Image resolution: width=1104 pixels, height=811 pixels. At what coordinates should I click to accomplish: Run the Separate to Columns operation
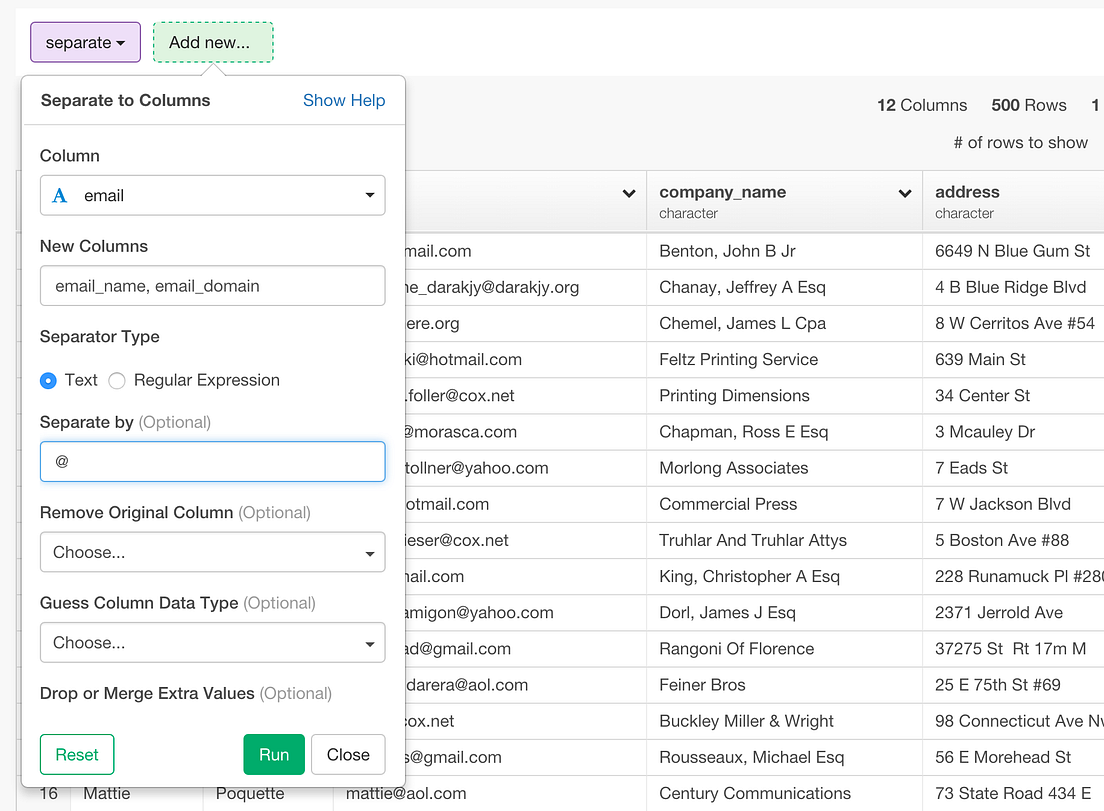pos(274,755)
